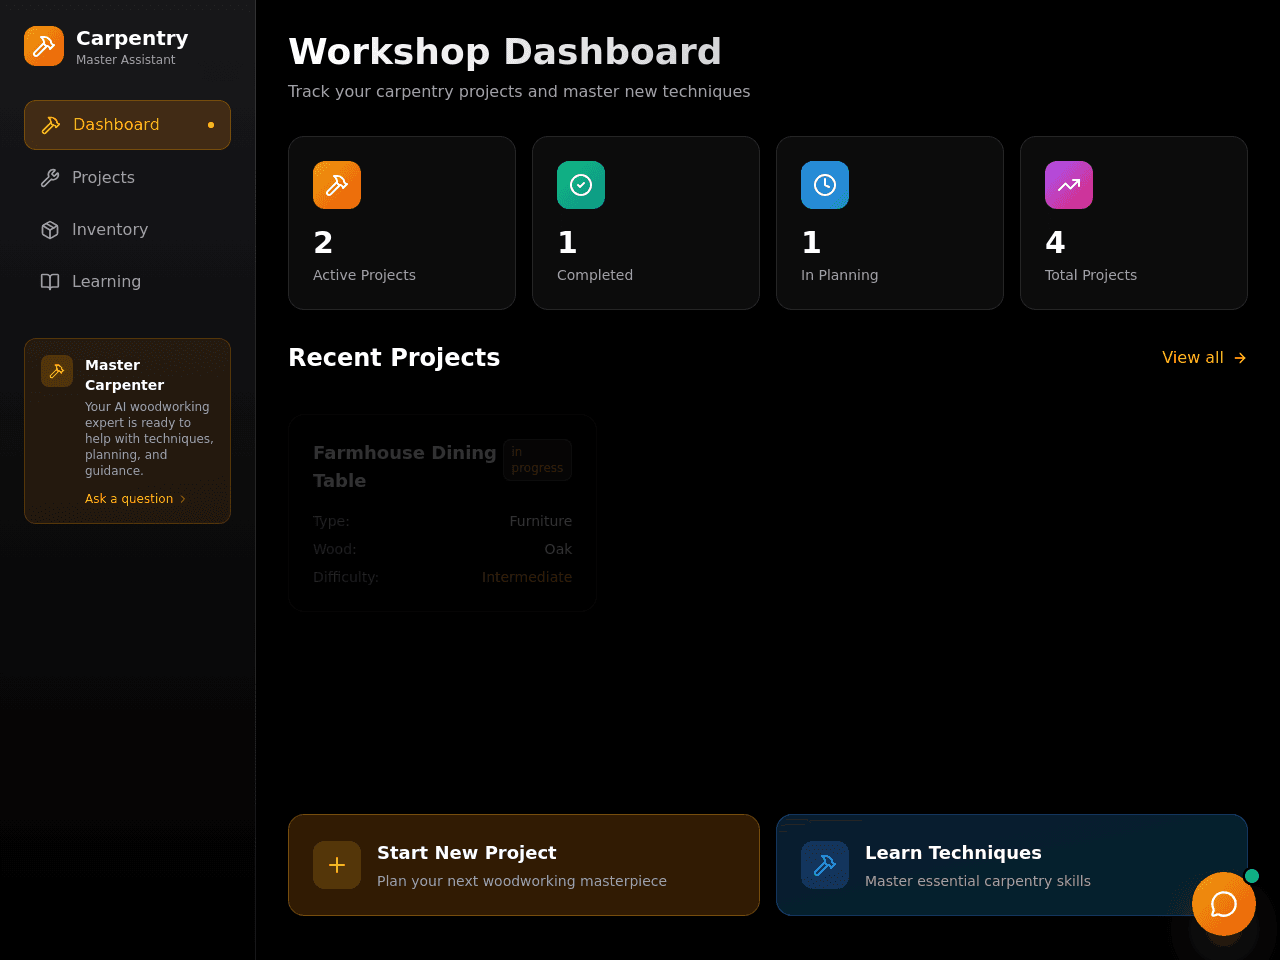Open the Learning section
Image resolution: width=1280 pixels, height=960 pixels.
(127, 281)
